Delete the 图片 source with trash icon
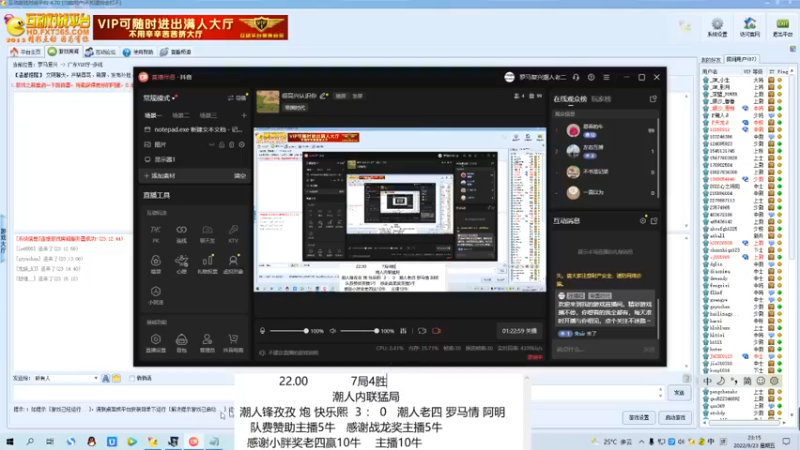 click(x=232, y=145)
